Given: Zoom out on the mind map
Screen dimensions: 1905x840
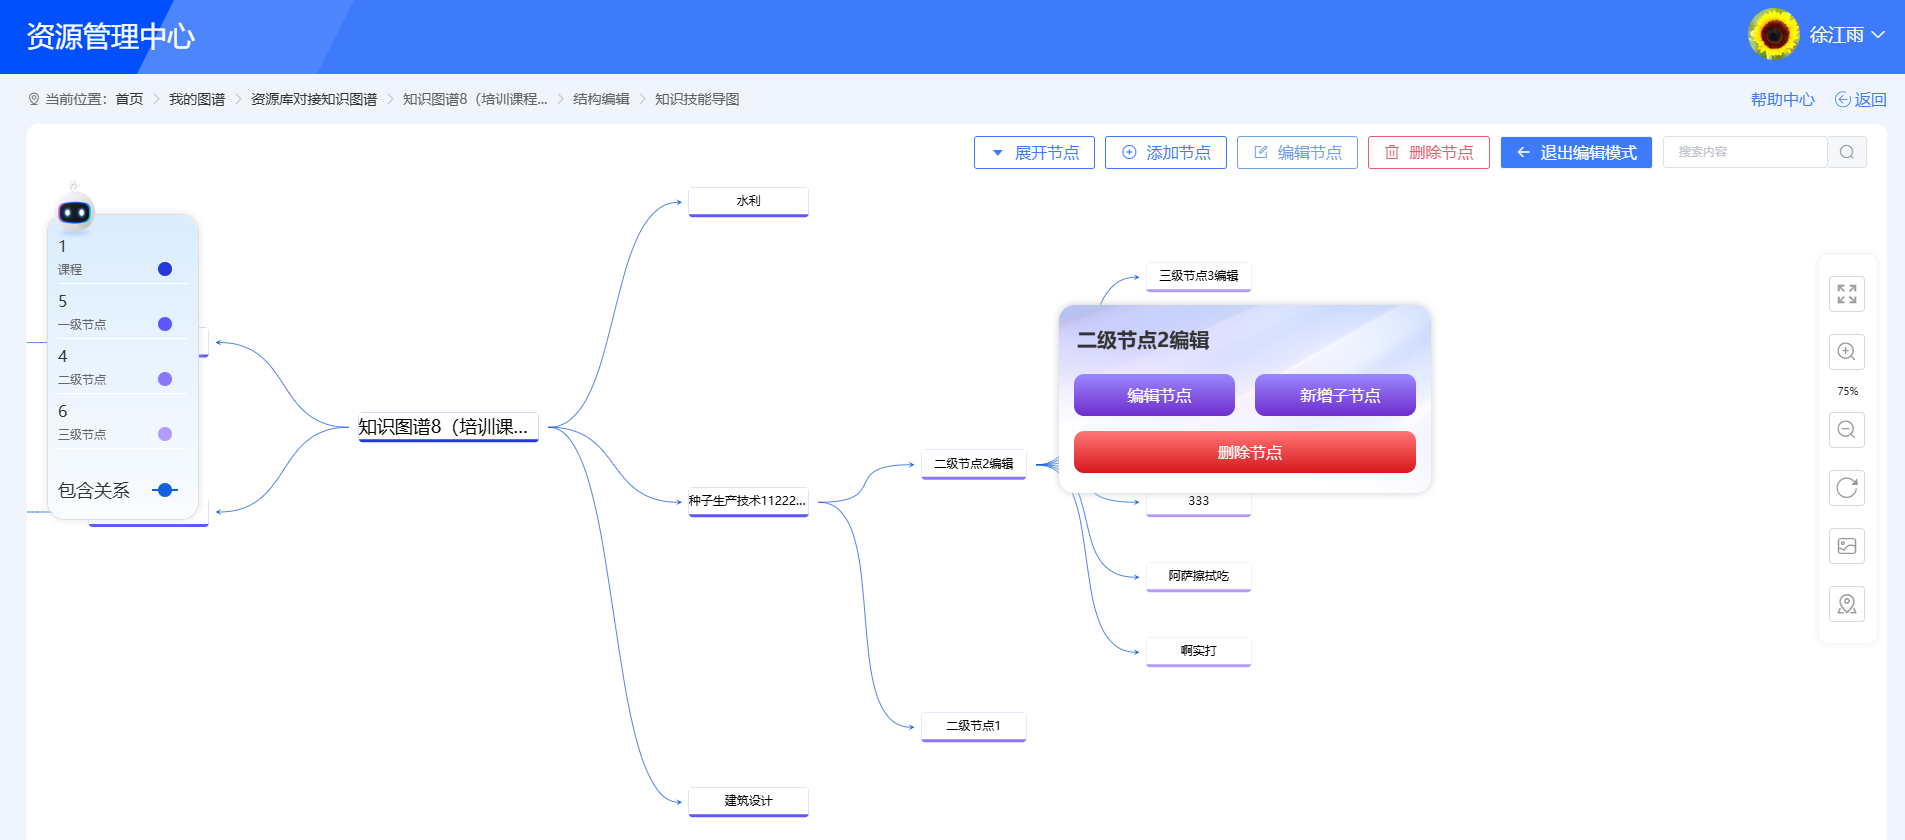Looking at the screenshot, I should click(x=1846, y=430).
